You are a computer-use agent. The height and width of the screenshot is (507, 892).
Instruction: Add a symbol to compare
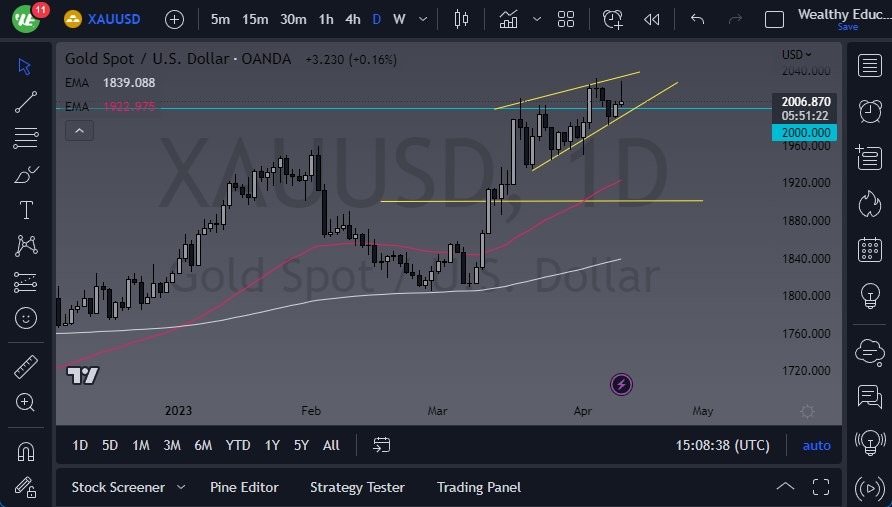174,20
